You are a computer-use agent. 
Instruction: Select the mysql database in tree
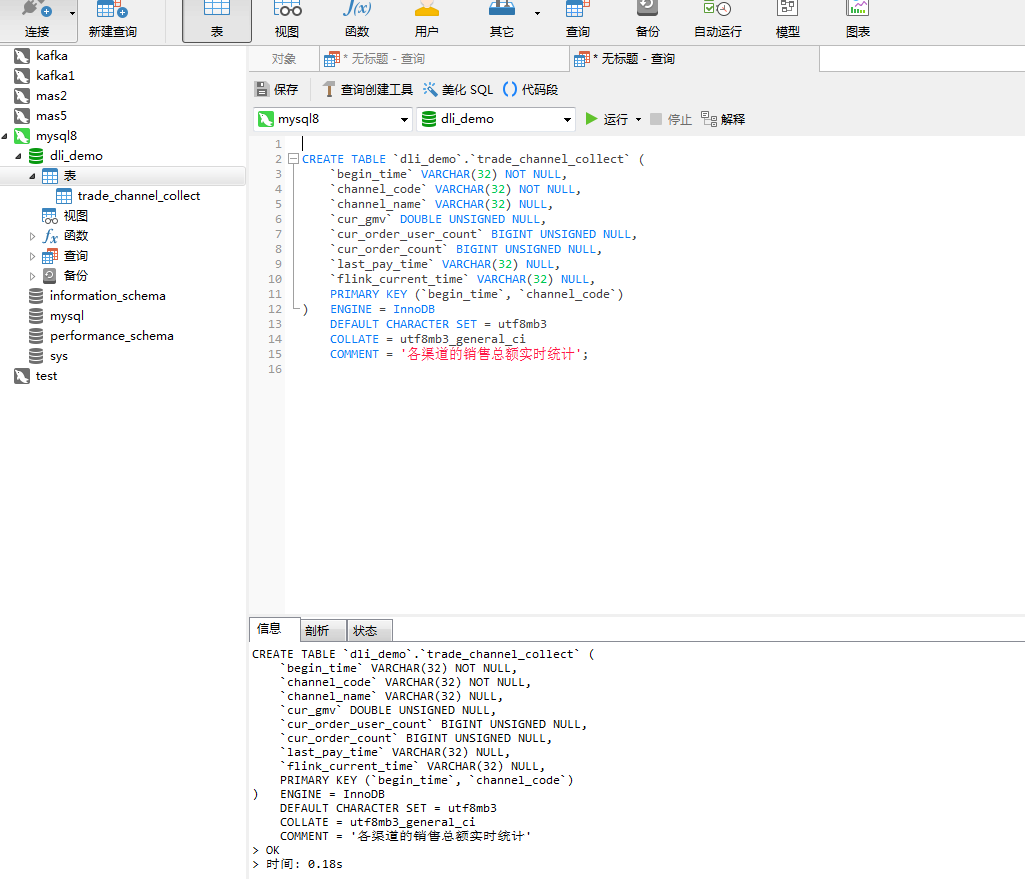coord(67,316)
